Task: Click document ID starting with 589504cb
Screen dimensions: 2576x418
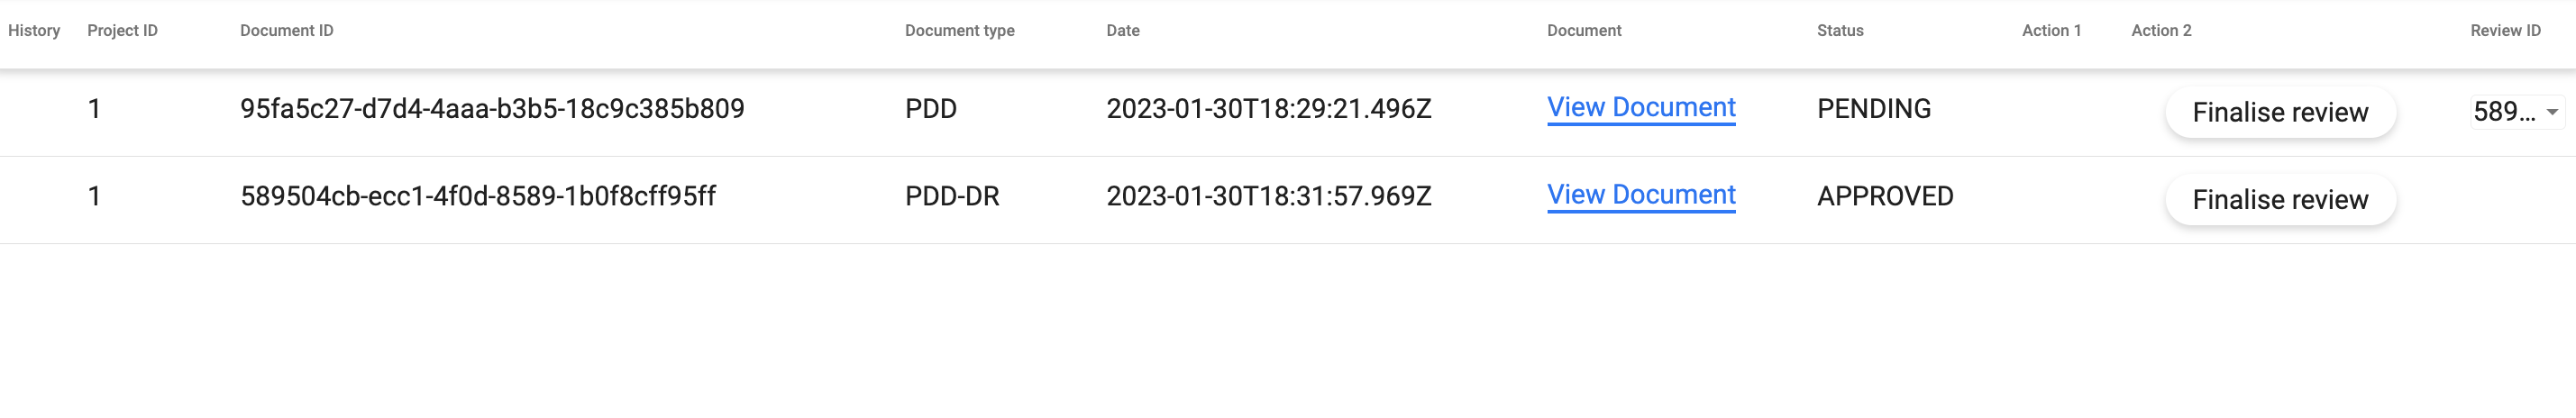Action: pos(478,196)
